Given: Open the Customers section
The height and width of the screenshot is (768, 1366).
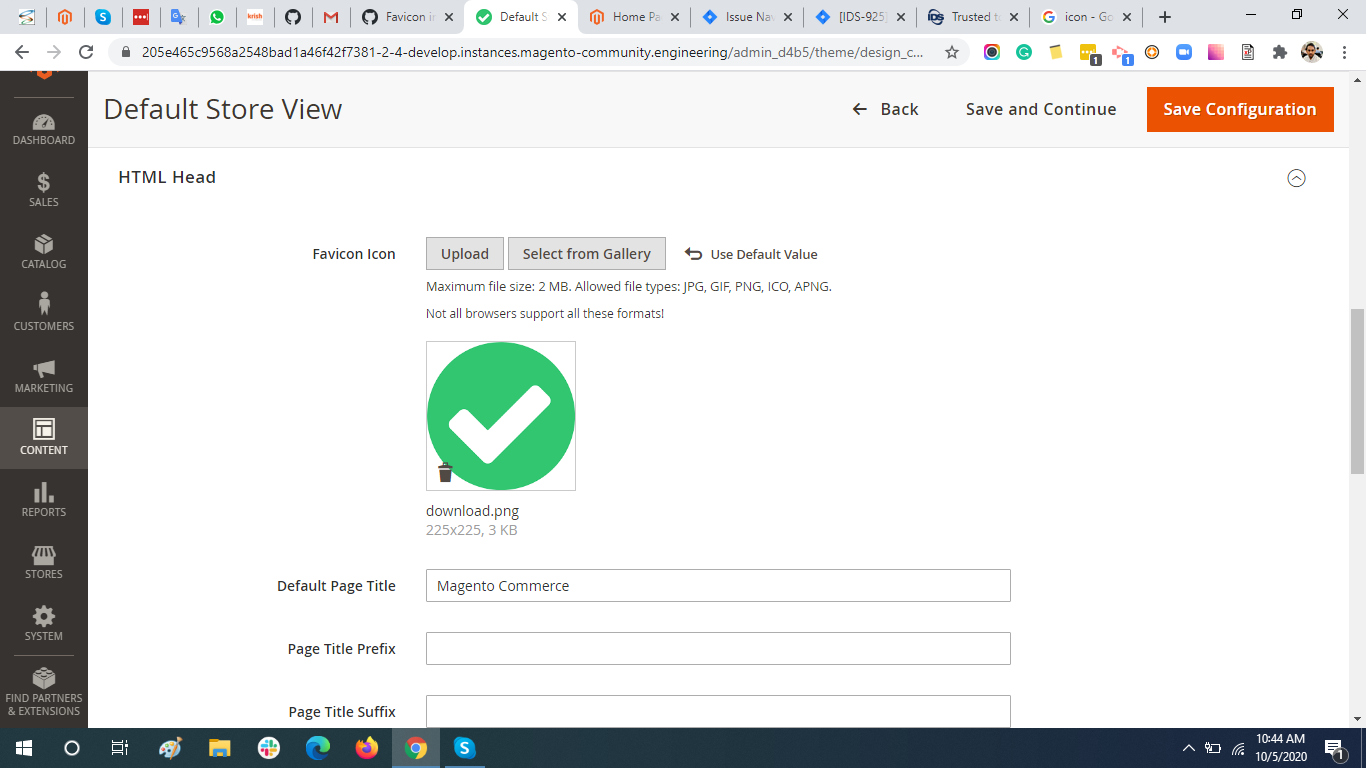Looking at the screenshot, I should [x=43, y=315].
